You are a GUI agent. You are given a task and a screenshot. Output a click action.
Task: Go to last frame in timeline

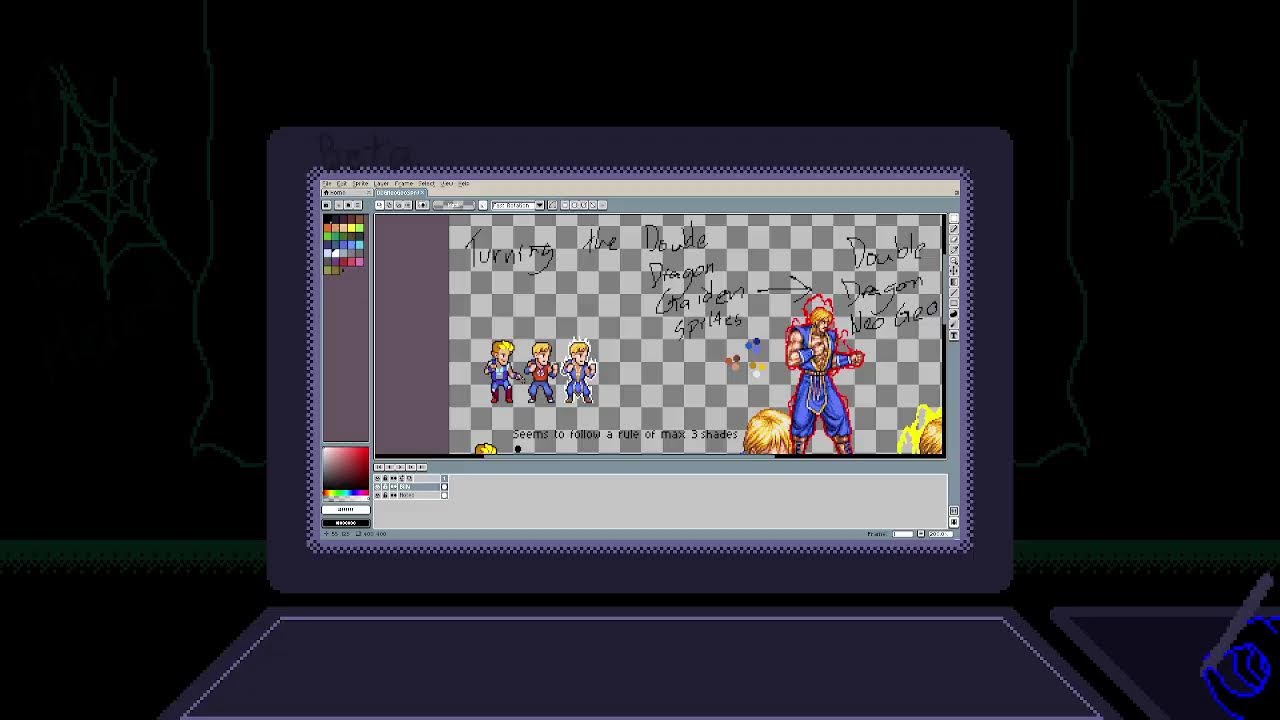coord(422,467)
